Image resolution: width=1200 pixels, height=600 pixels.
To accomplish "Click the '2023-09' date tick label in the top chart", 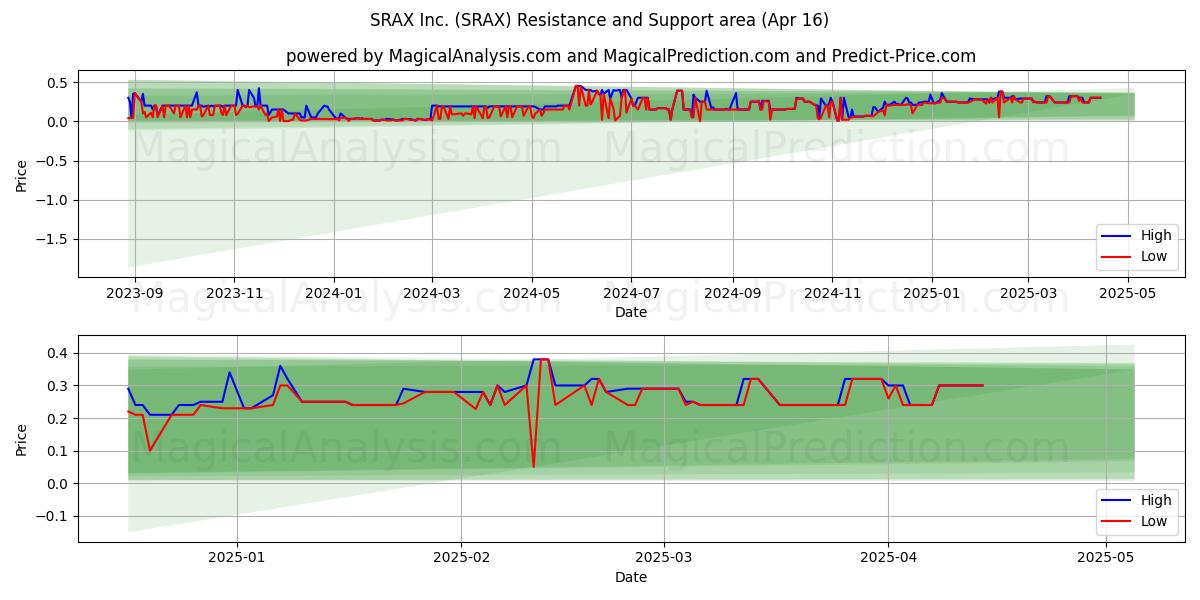I will pos(135,294).
